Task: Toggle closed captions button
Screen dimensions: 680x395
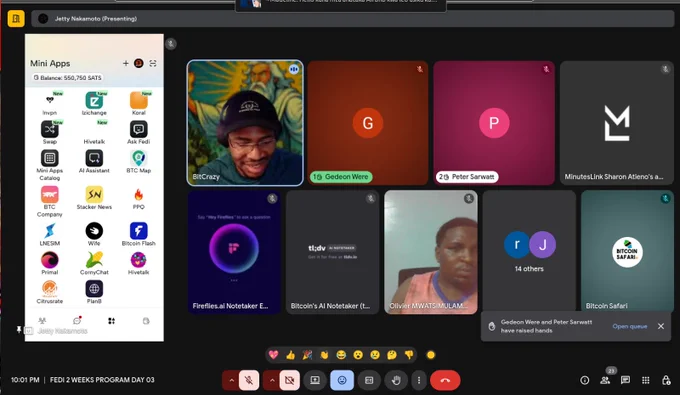Action: tap(369, 380)
